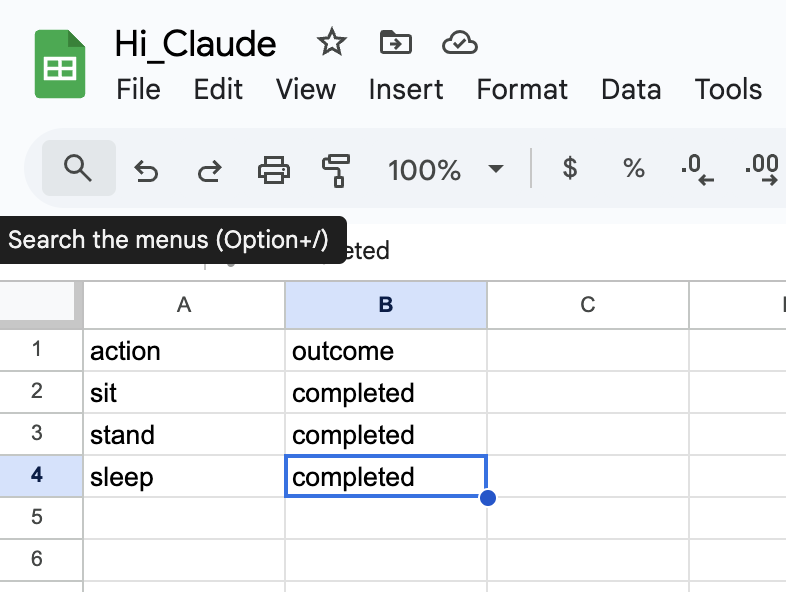The height and width of the screenshot is (592, 786).
Task: Open the Insert menu
Action: point(406,89)
